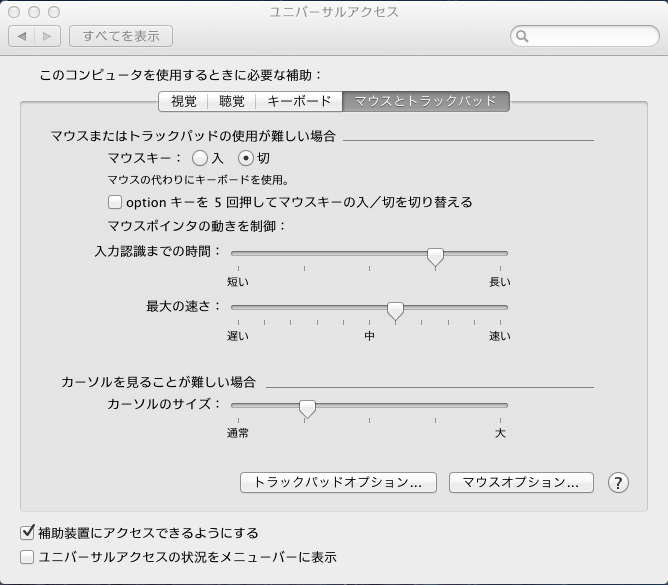Click the 入力認識までの時間 slider thumb

point(435,257)
